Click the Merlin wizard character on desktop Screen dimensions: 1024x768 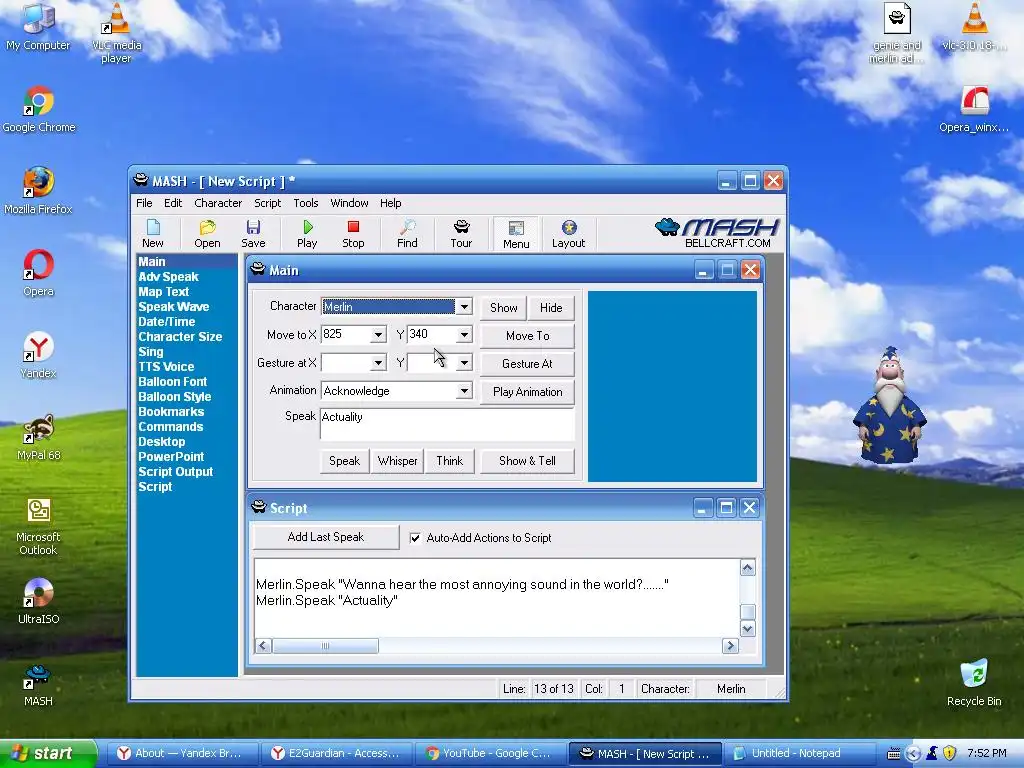pos(889,406)
